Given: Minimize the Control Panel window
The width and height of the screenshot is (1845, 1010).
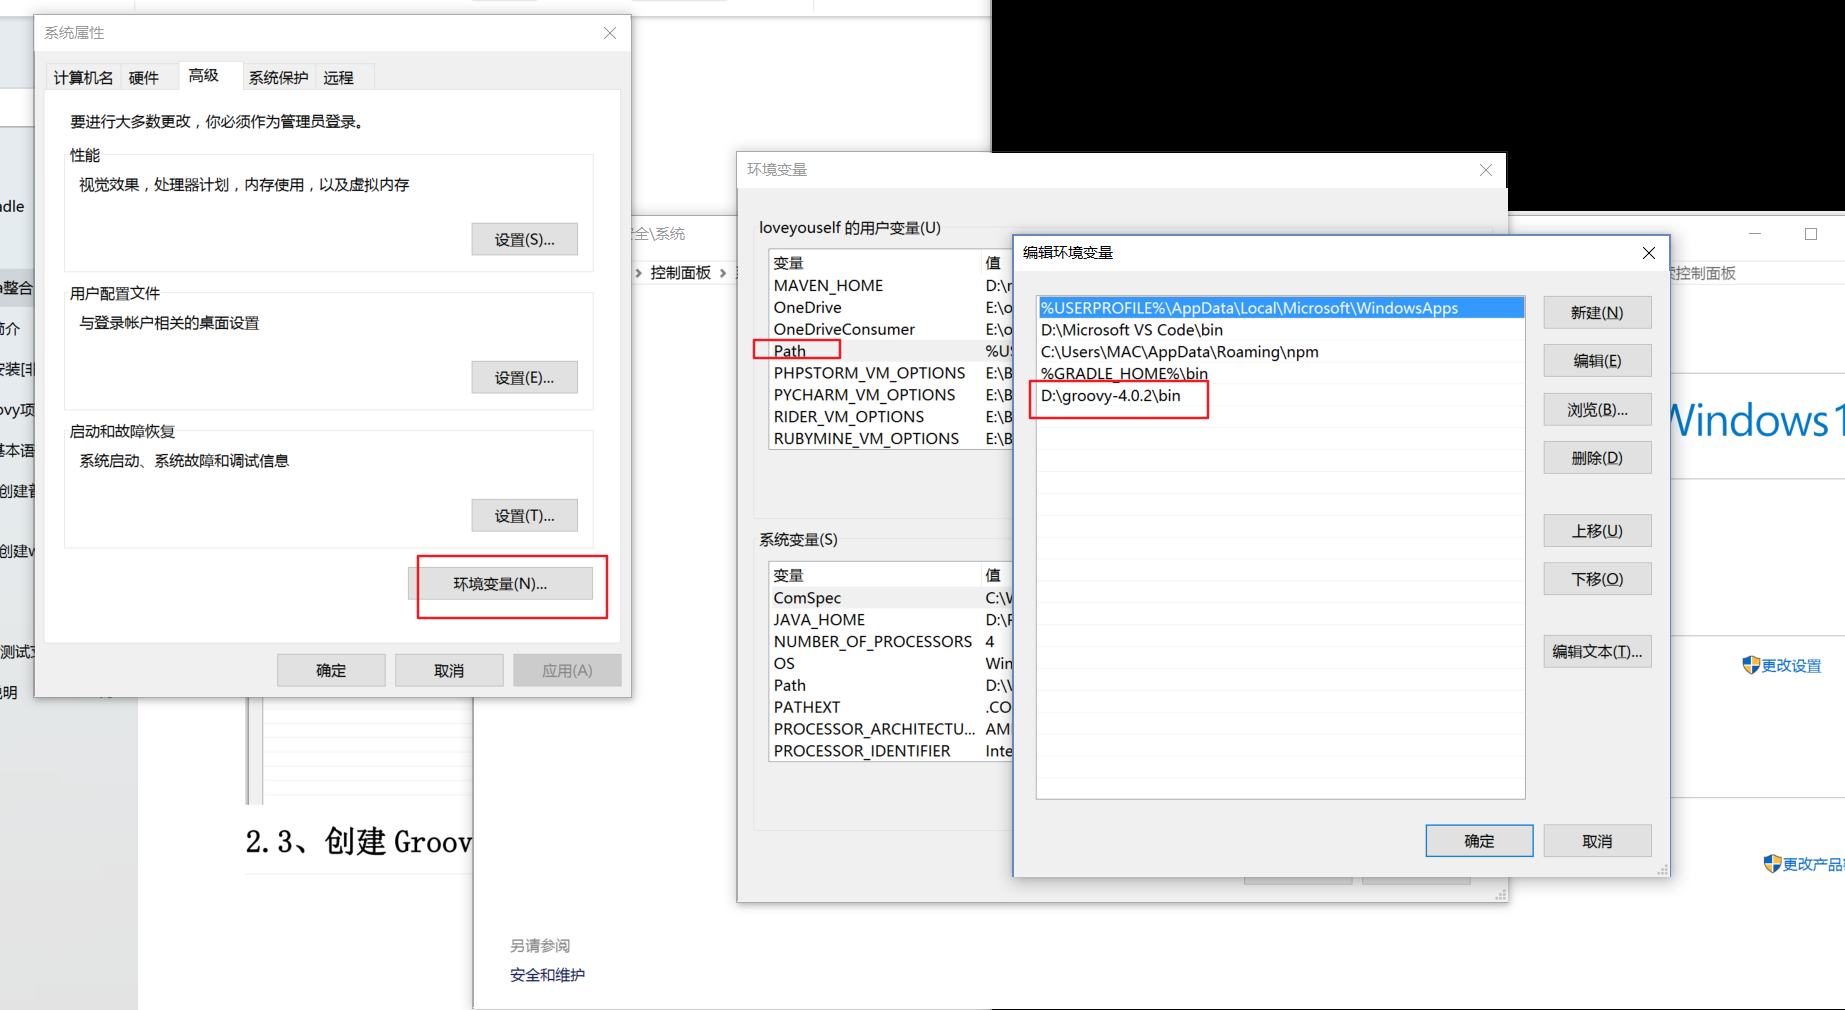Looking at the screenshot, I should (x=1755, y=234).
